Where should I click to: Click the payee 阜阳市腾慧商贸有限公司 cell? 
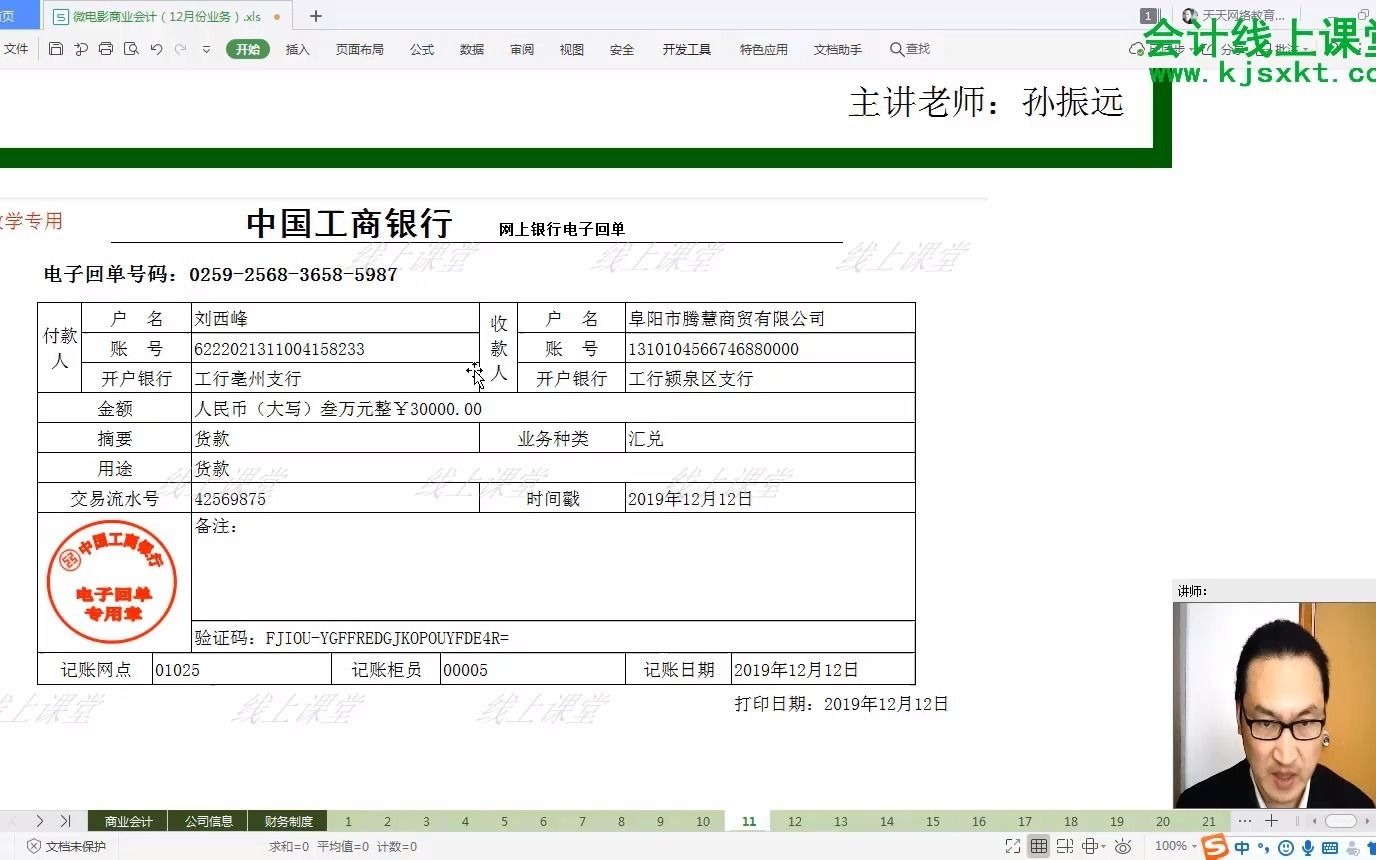(770, 318)
